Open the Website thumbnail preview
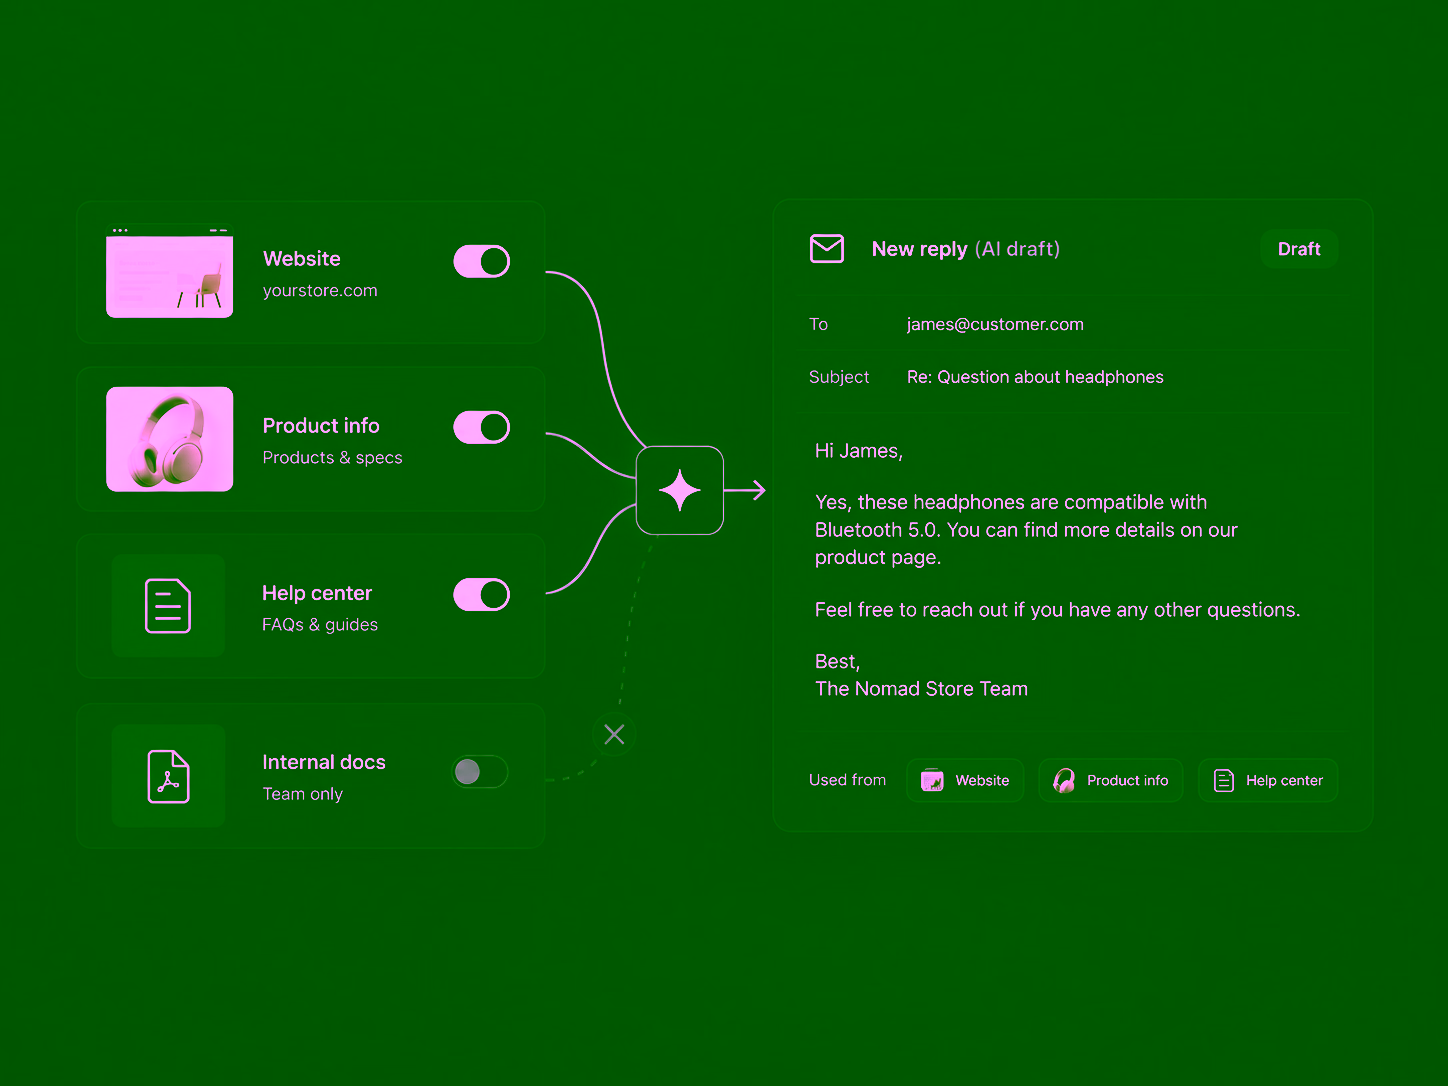The height and width of the screenshot is (1086, 1448). tap(170, 272)
